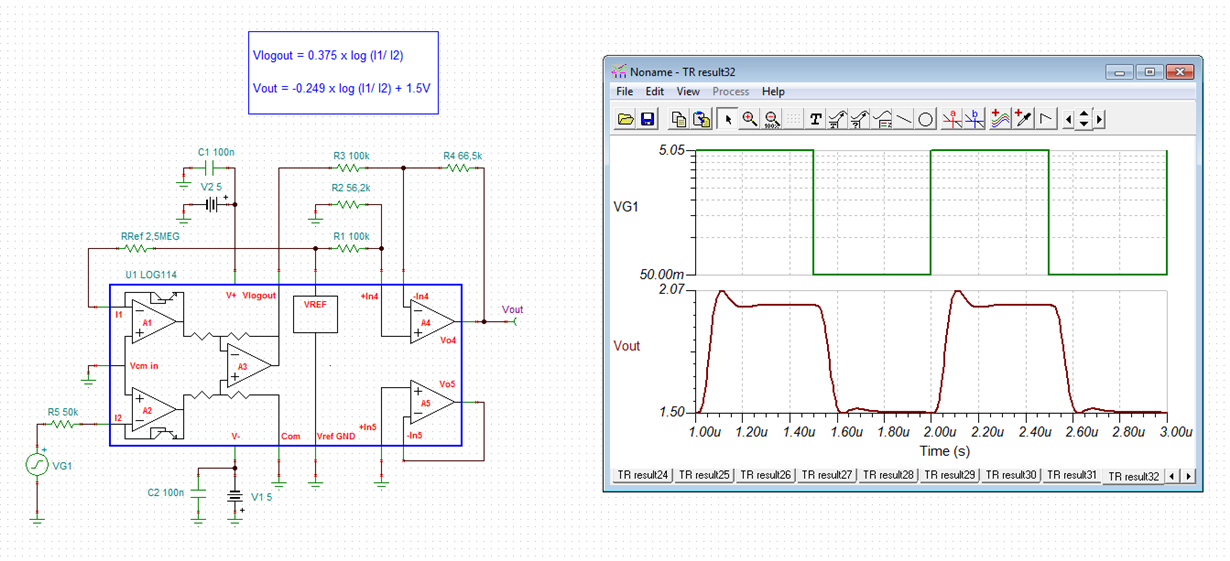Click the add more curves icon
This screenshot has width=1230, height=561.
click(1000, 119)
